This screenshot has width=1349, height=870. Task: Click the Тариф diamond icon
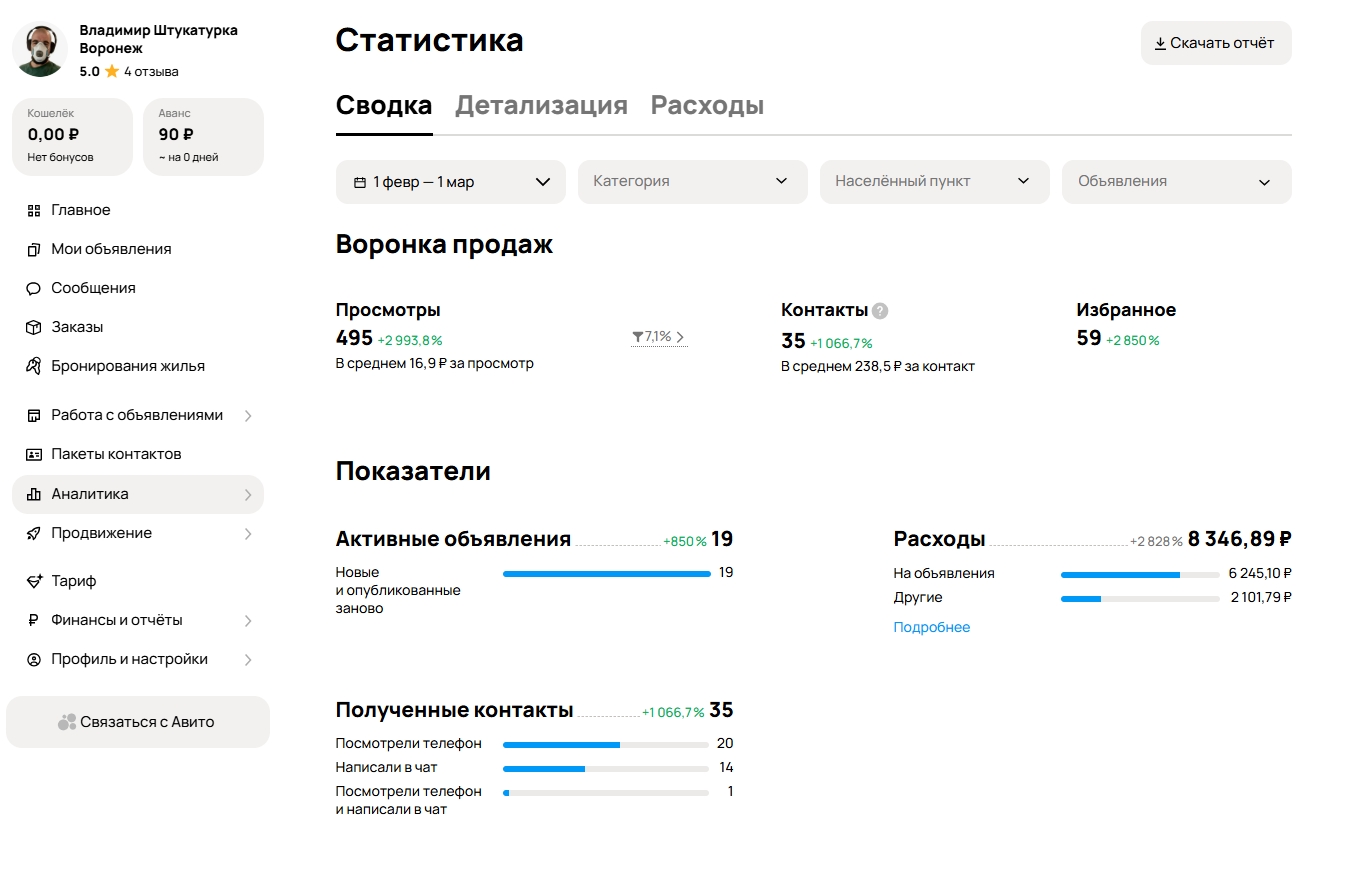point(33,582)
